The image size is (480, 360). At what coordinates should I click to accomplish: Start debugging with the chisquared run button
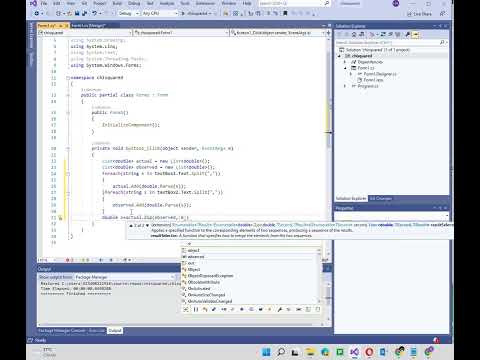[x=196, y=13]
